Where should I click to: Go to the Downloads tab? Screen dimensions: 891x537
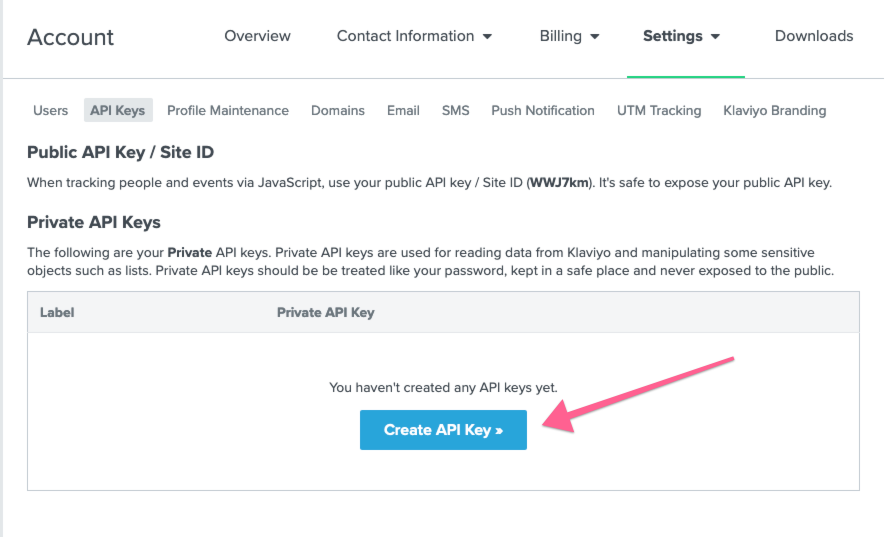coord(814,36)
